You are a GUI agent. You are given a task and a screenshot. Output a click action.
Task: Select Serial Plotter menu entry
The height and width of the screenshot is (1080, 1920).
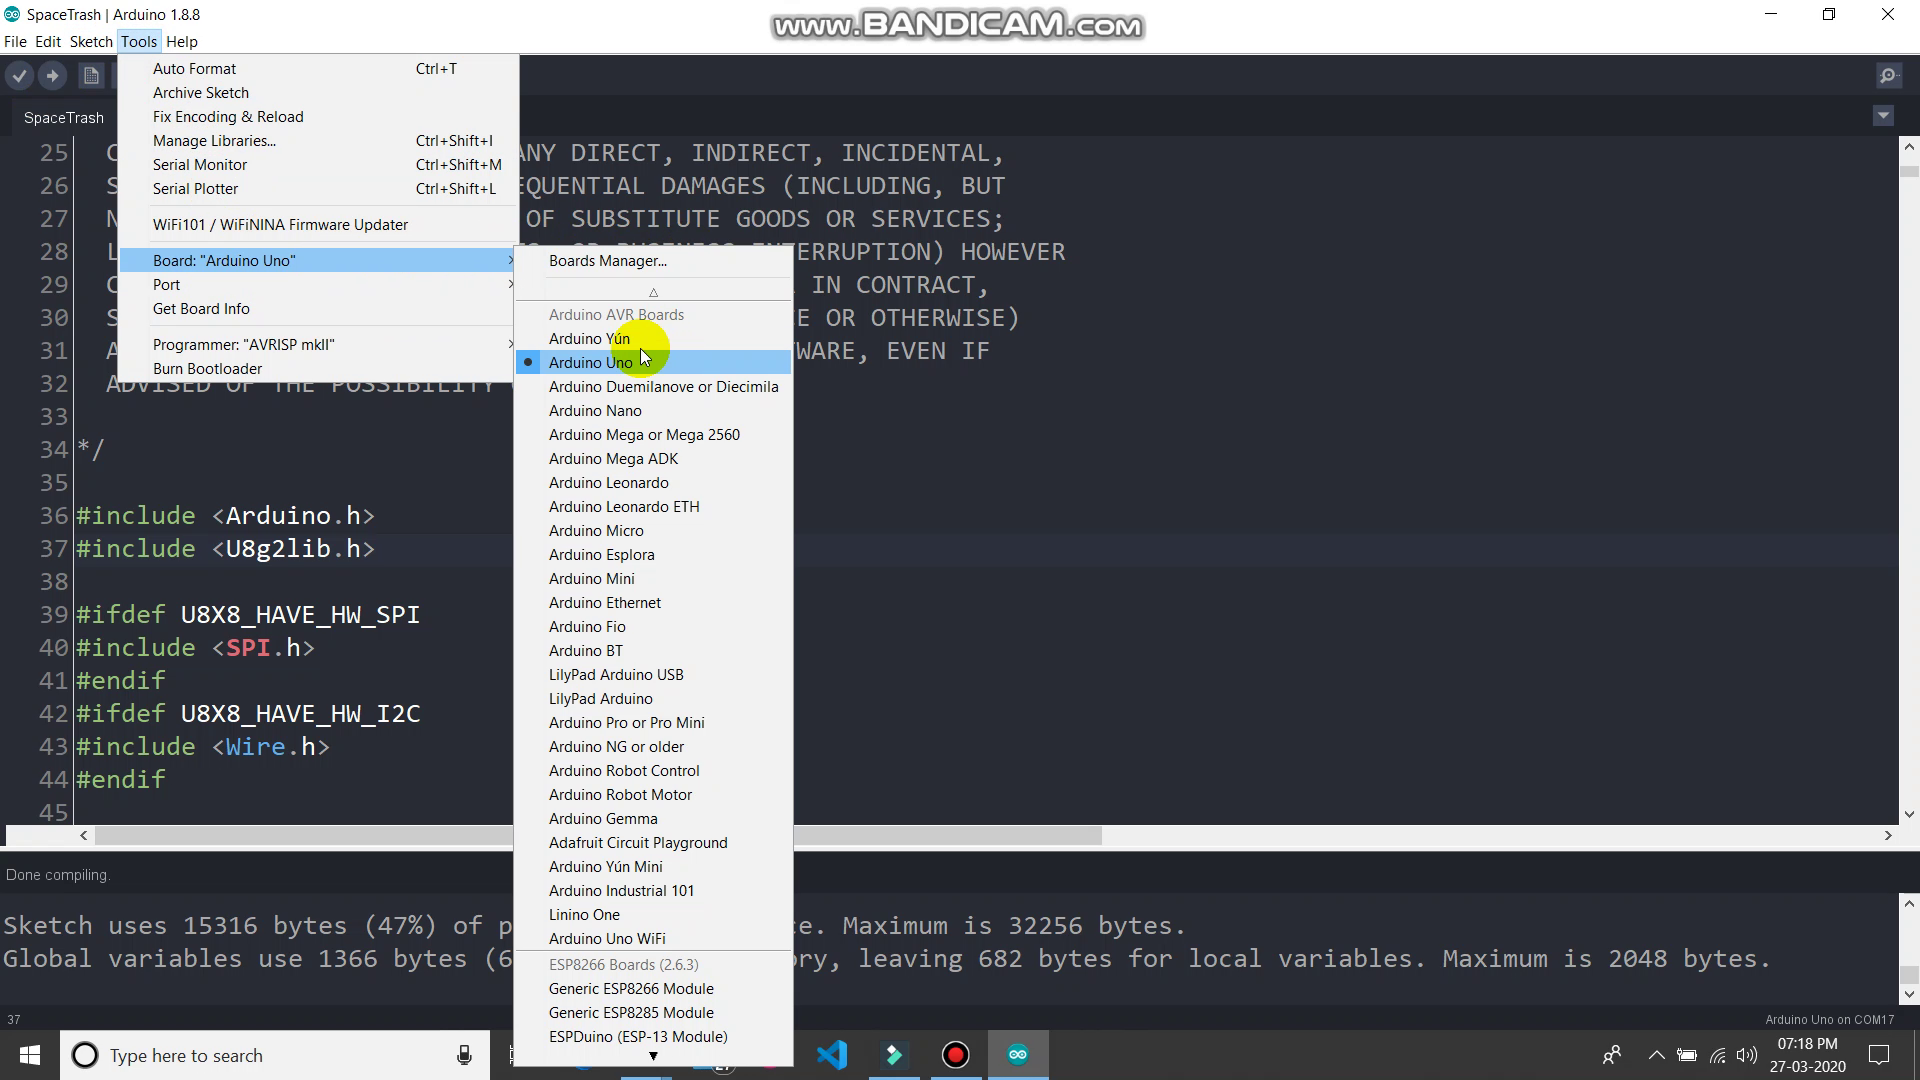pyautogui.click(x=195, y=189)
